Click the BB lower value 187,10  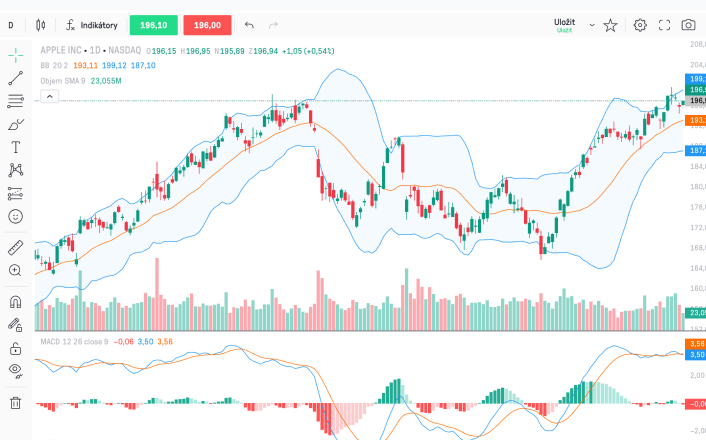coord(143,66)
